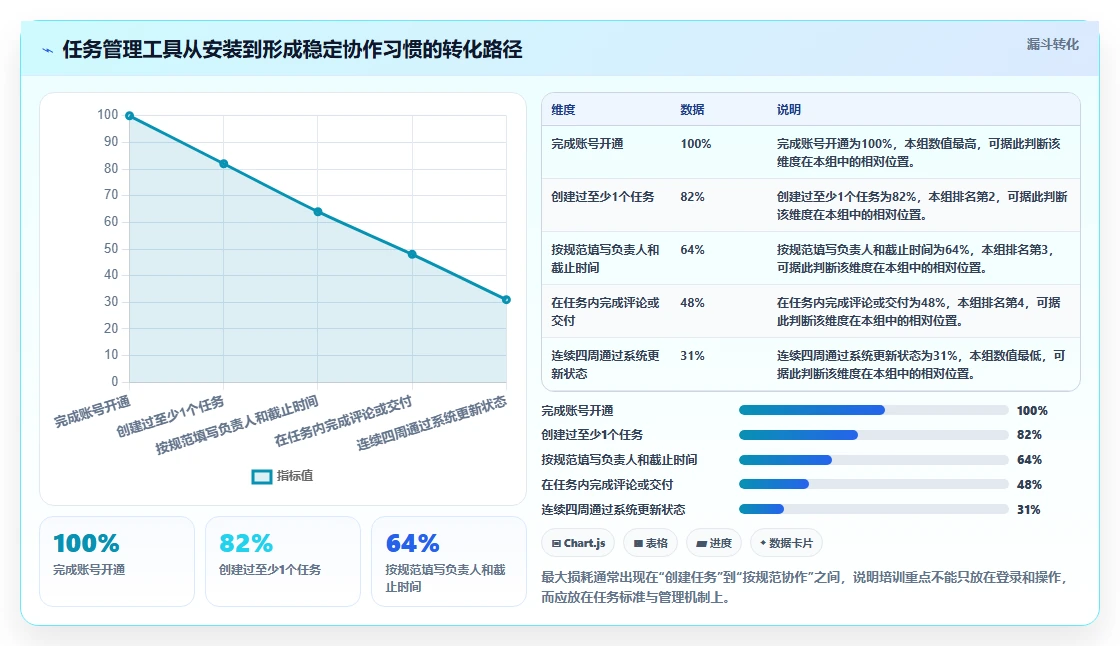Click the y-axis tick label 0

[x=114, y=381]
